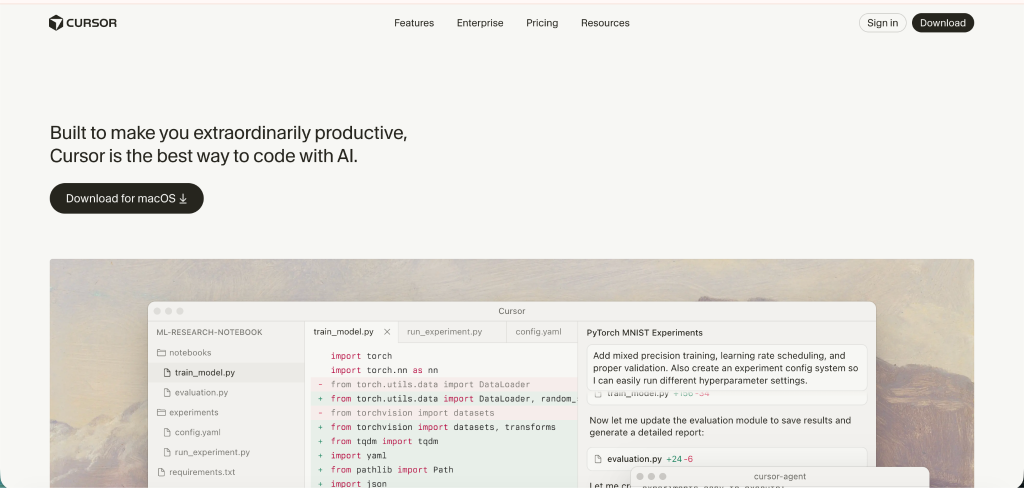
Task: Switch to the config.yaml editor tab
Action: pyautogui.click(x=538, y=332)
